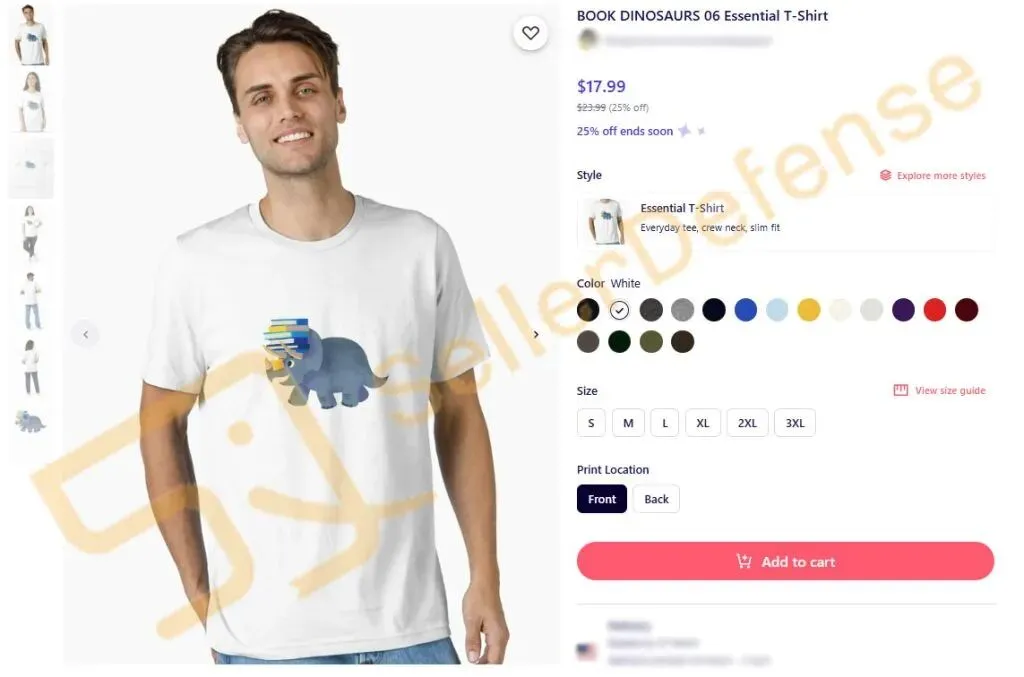This screenshot has height=677, width=1024.
Task: Click the seller avatar under product title
Action: (588, 40)
